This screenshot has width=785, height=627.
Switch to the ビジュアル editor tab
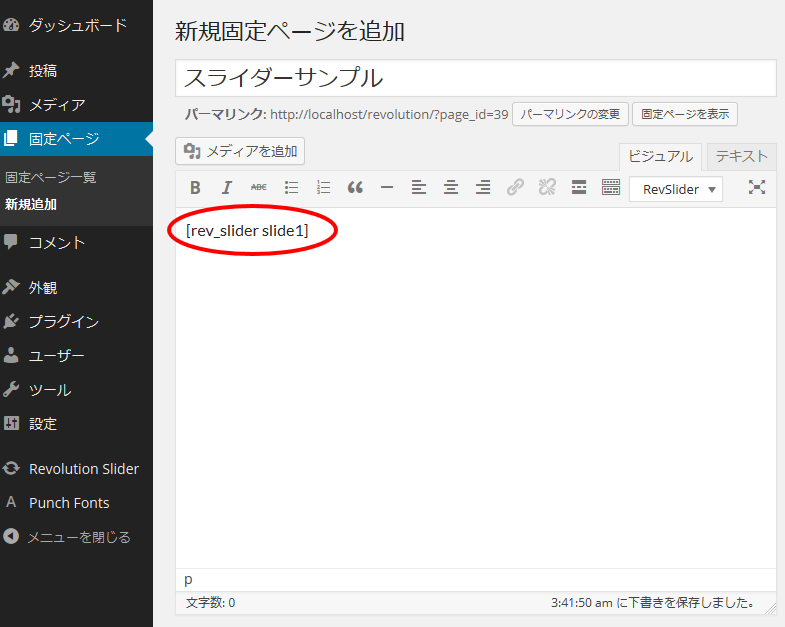coord(660,156)
